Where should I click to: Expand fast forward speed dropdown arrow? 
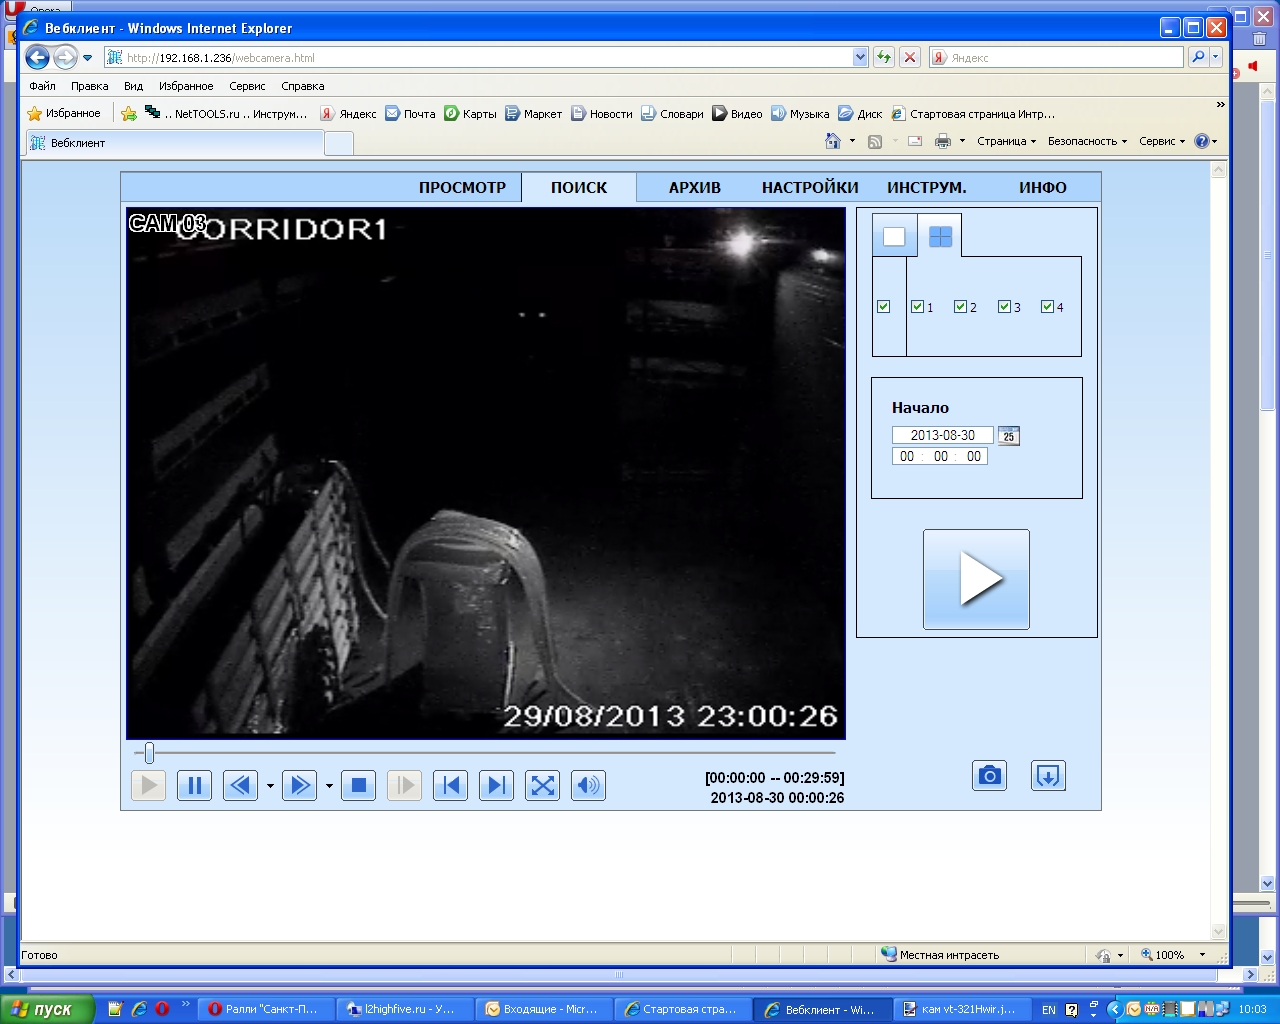point(329,787)
